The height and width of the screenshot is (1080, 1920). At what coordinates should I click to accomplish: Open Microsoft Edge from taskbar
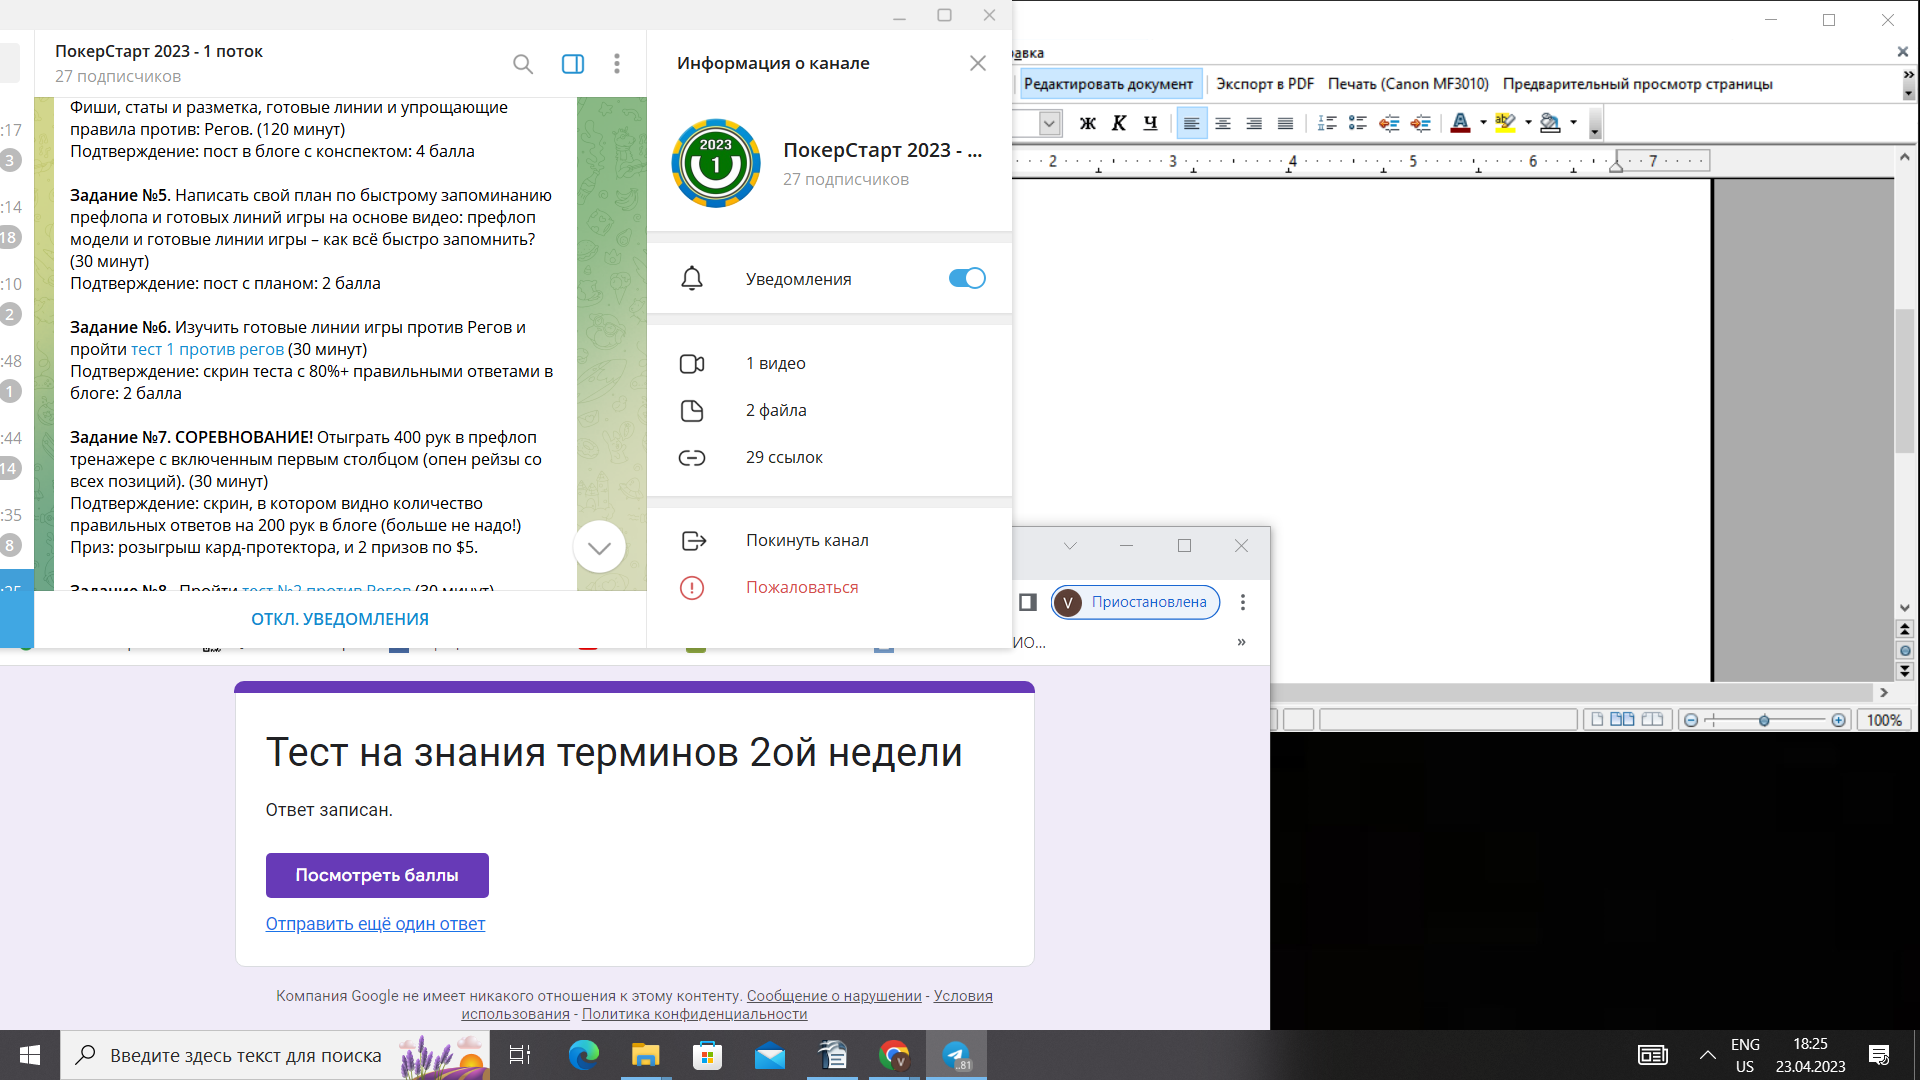click(584, 1055)
